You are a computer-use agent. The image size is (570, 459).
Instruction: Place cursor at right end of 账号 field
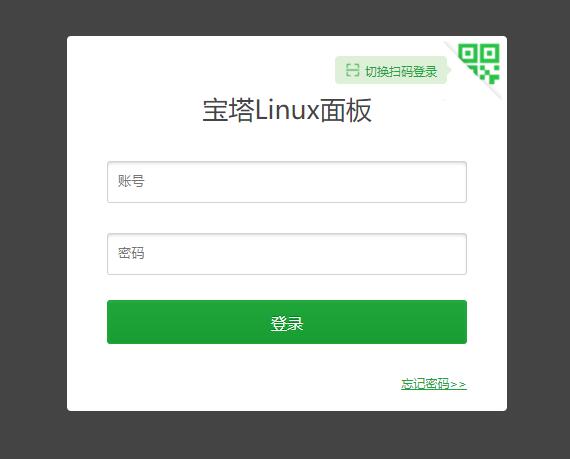click(461, 182)
